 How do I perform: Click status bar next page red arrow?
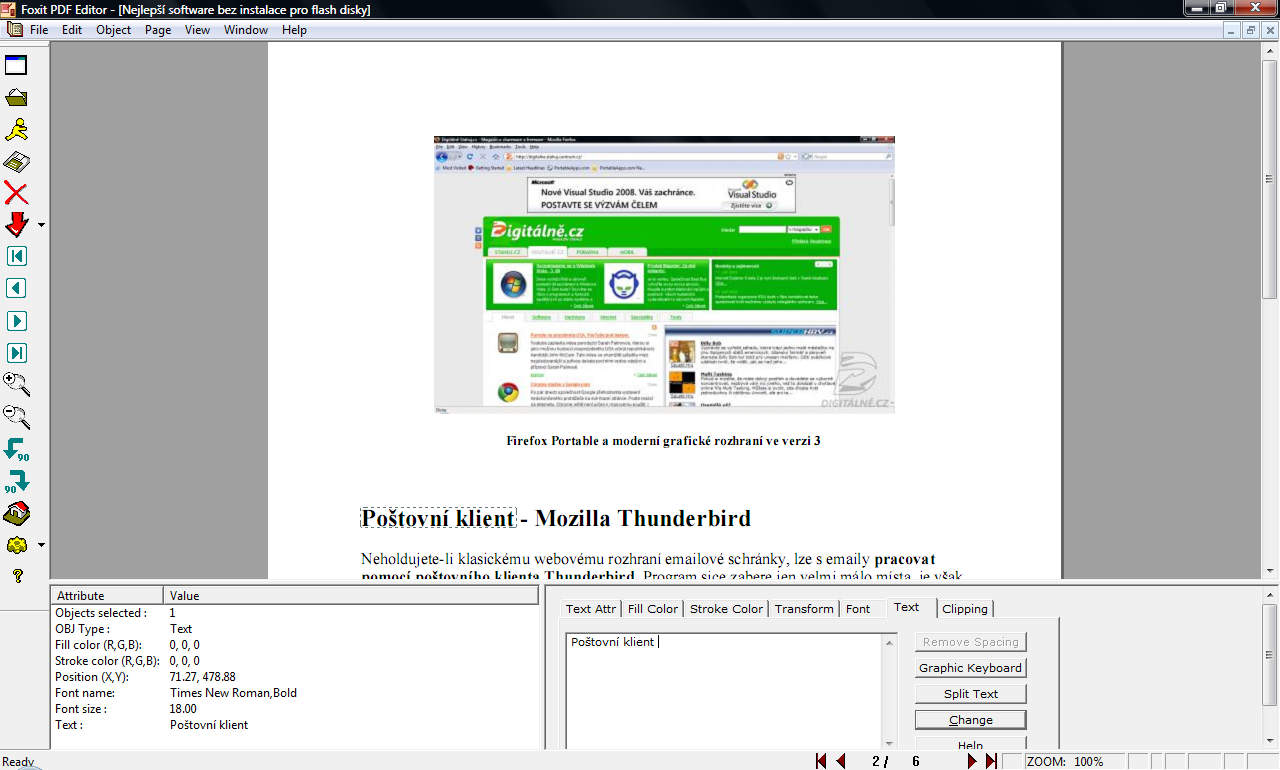(971, 761)
